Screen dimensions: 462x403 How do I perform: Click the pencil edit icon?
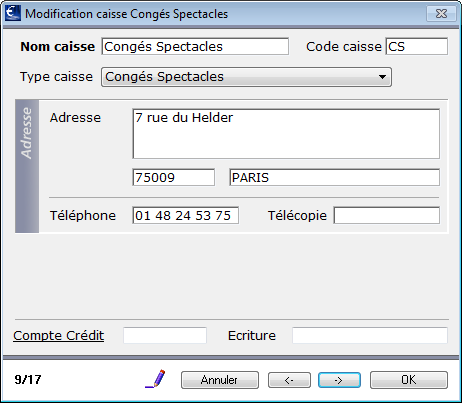(155, 379)
